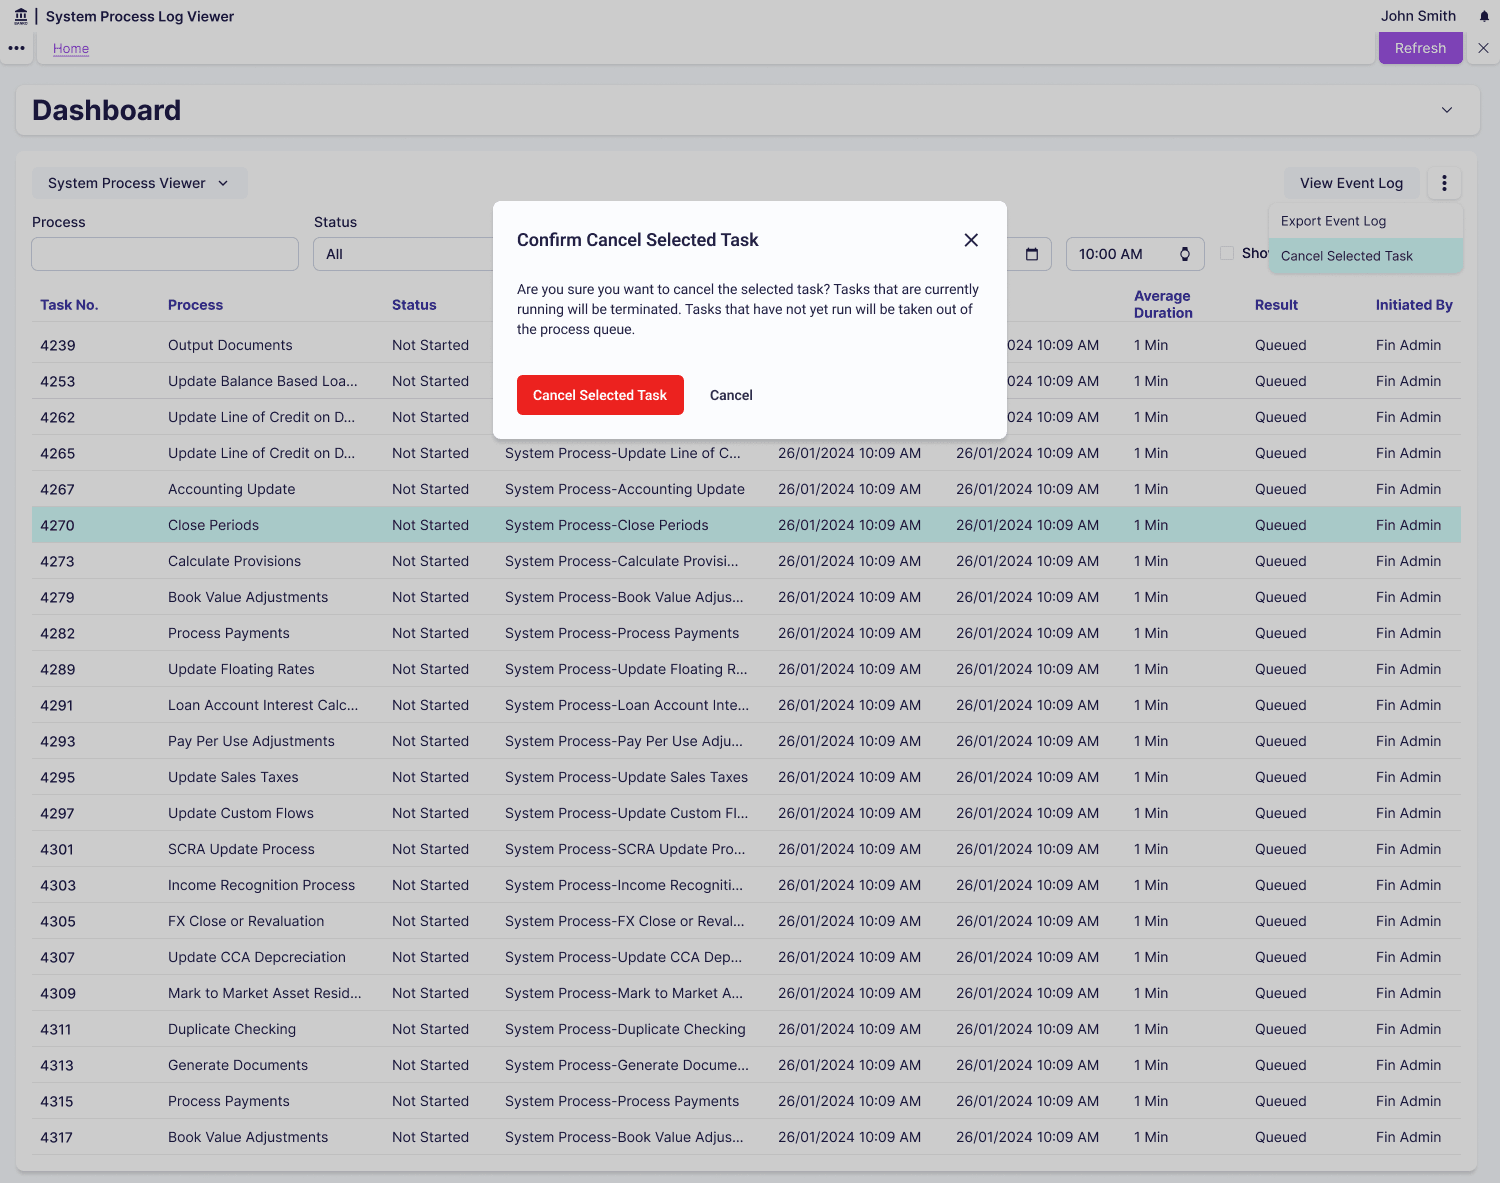
Task: Expand the System Process Viewer dropdown
Action: tap(139, 183)
